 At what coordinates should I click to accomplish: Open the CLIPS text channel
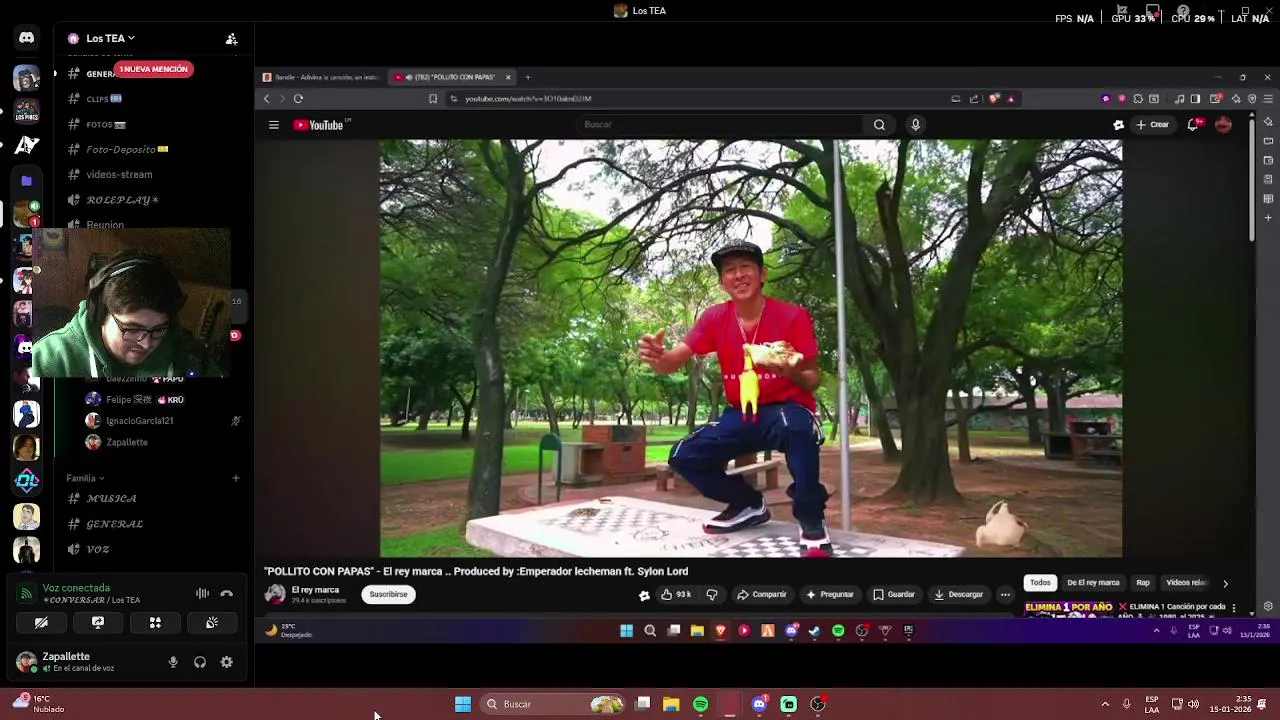tap(104, 99)
